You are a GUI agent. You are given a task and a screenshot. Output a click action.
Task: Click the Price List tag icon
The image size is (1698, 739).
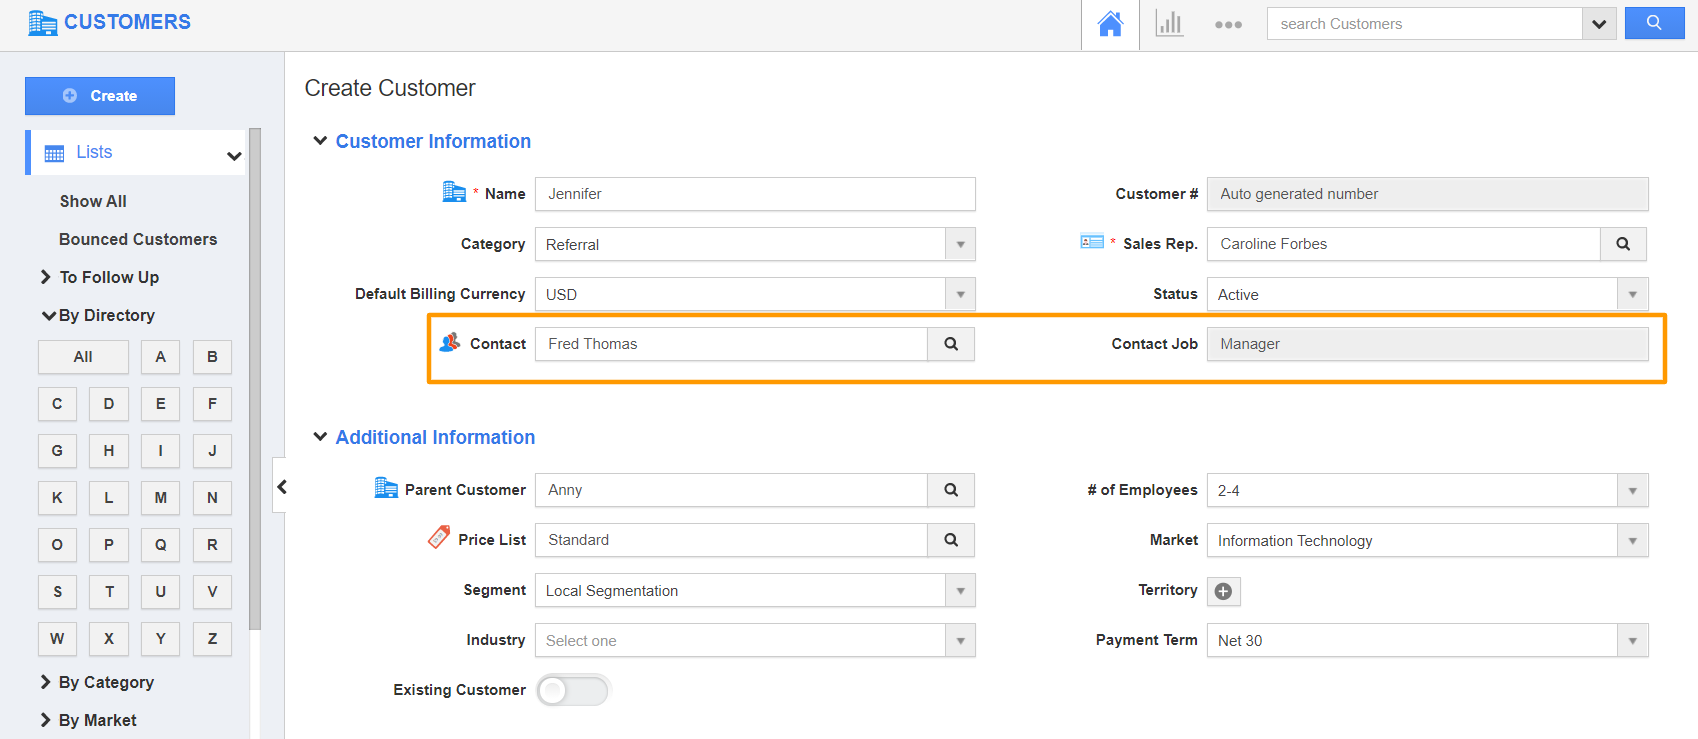tap(438, 537)
